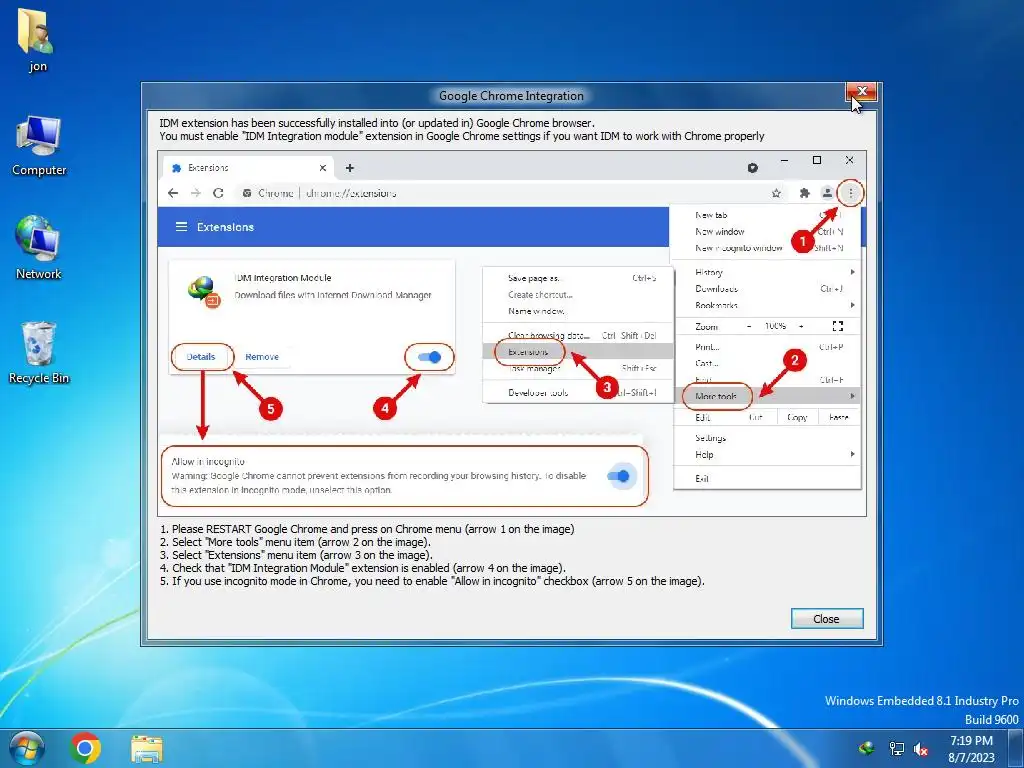The height and width of the screenshot is (768, 1024).
Task: Click the zoom-out minus in the Zoom row
Action: 749,326
